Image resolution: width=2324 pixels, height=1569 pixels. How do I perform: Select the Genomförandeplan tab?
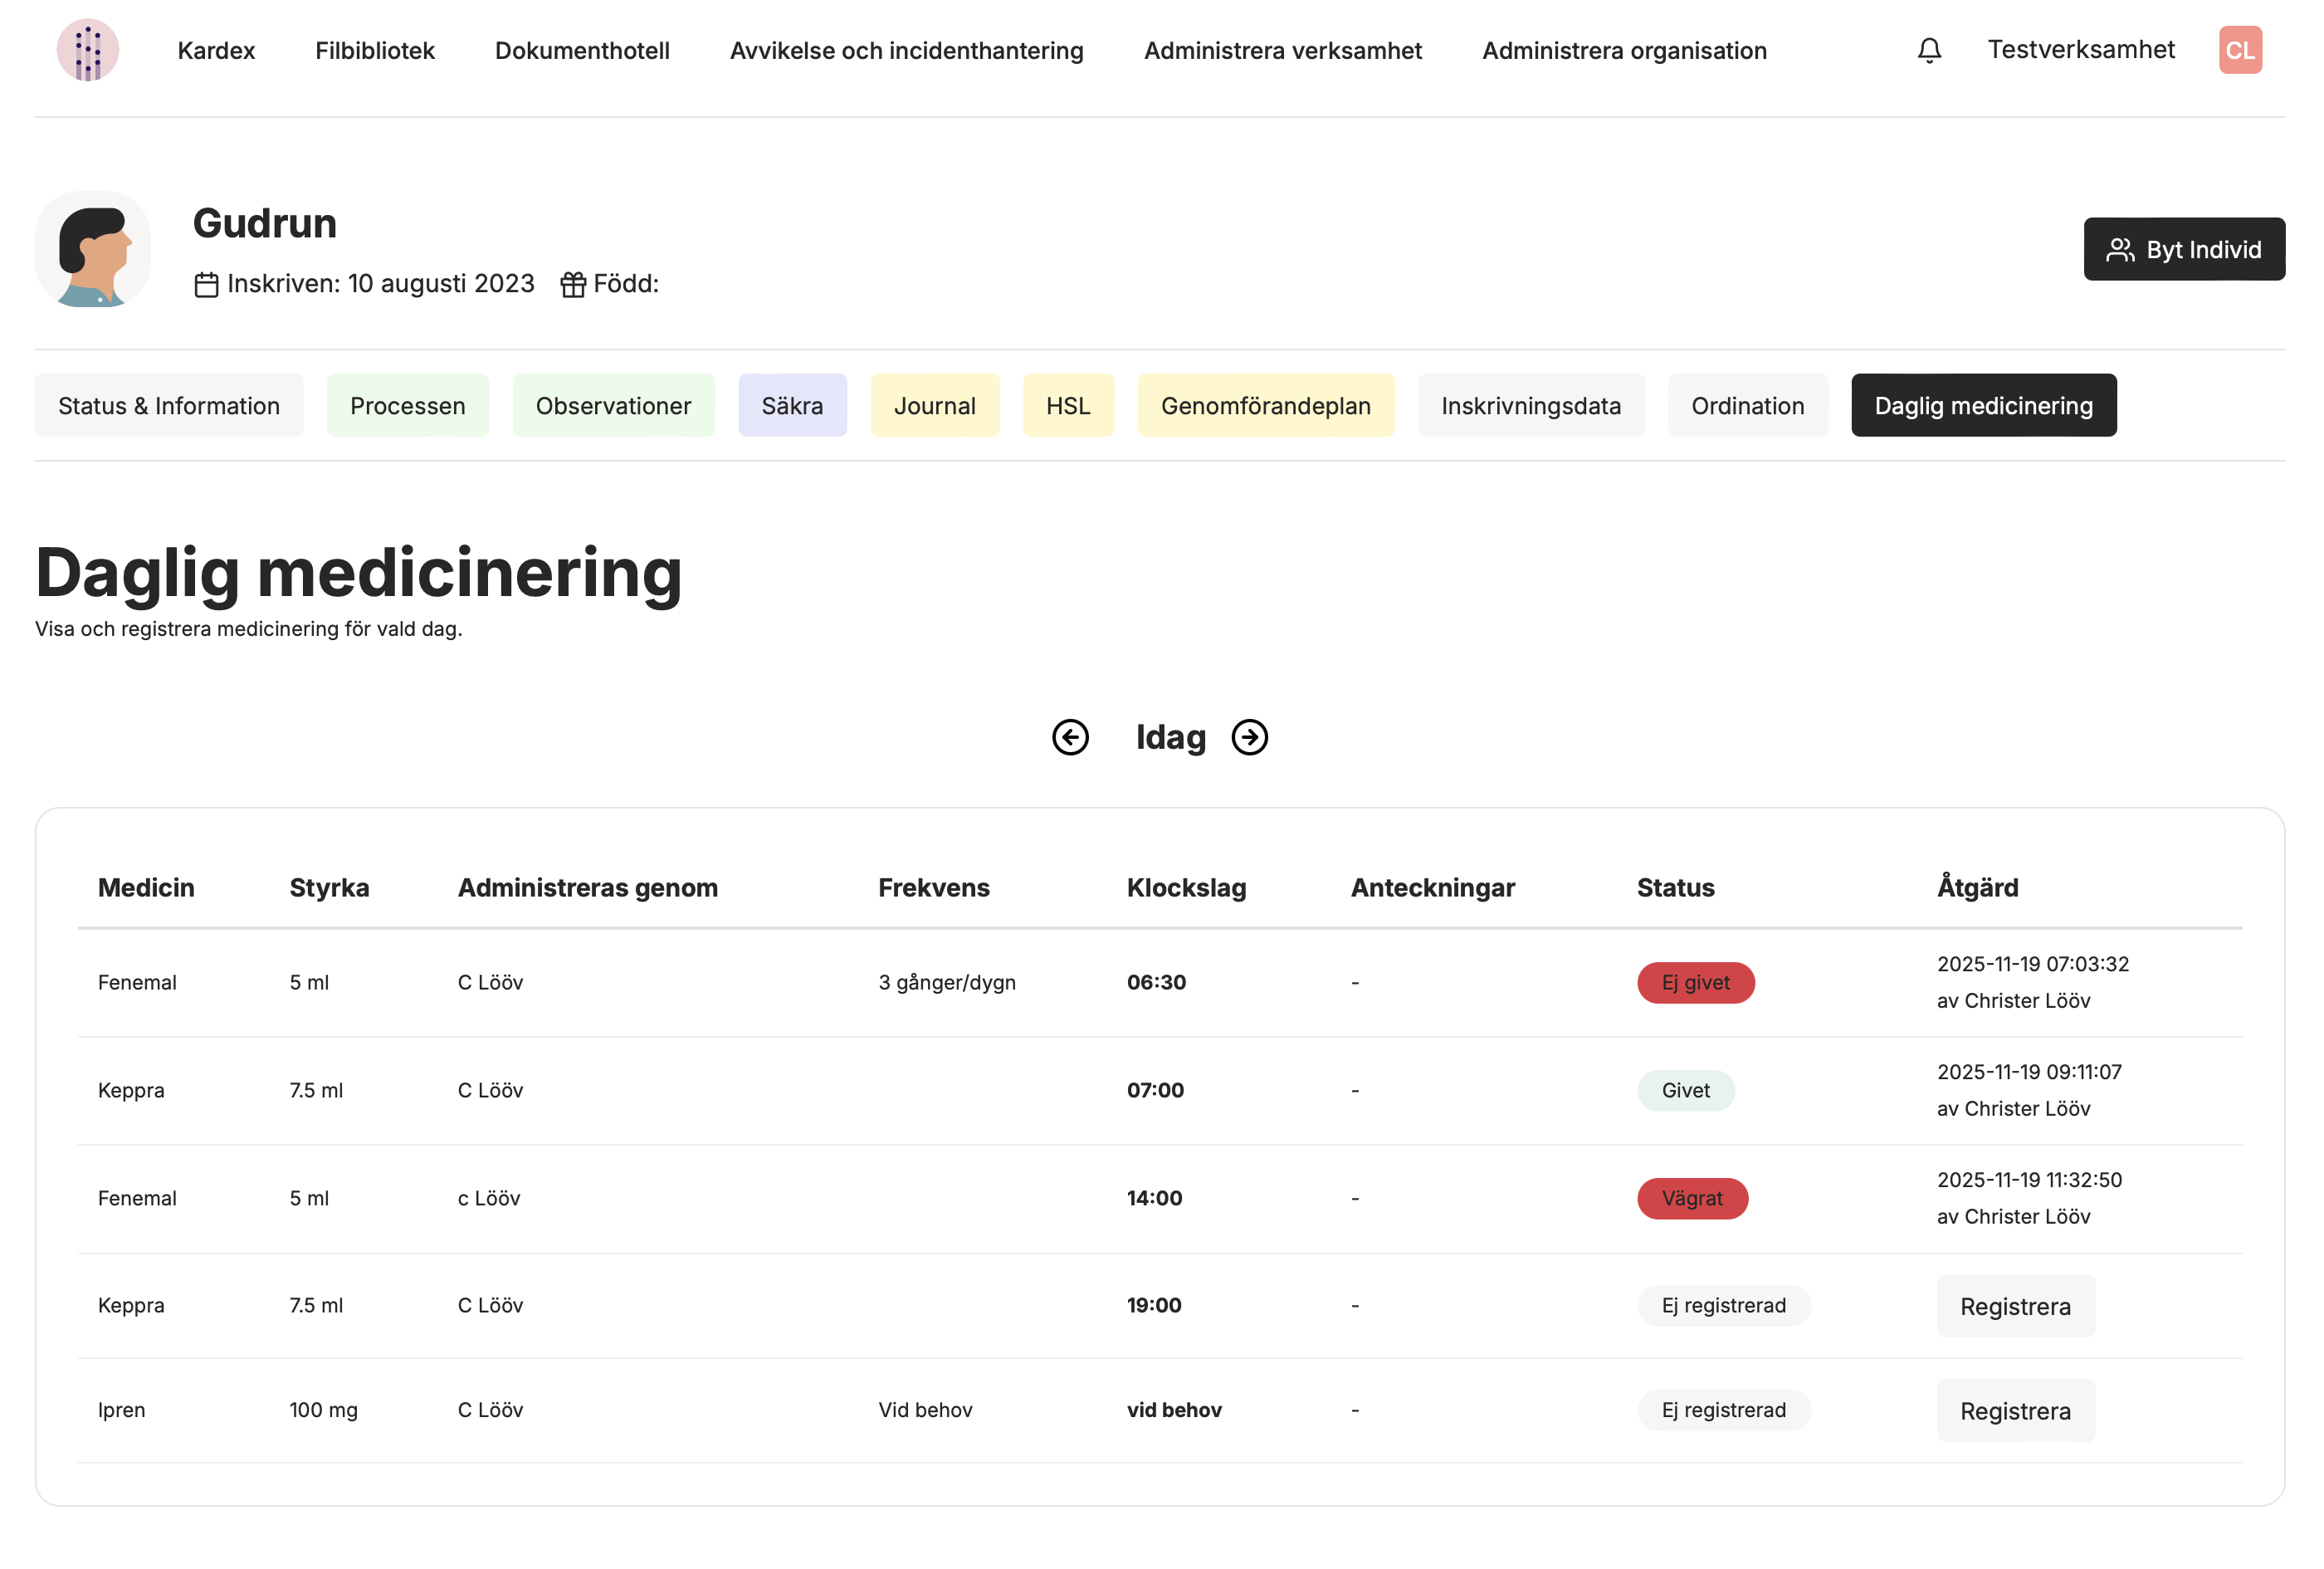[1265, 406]
